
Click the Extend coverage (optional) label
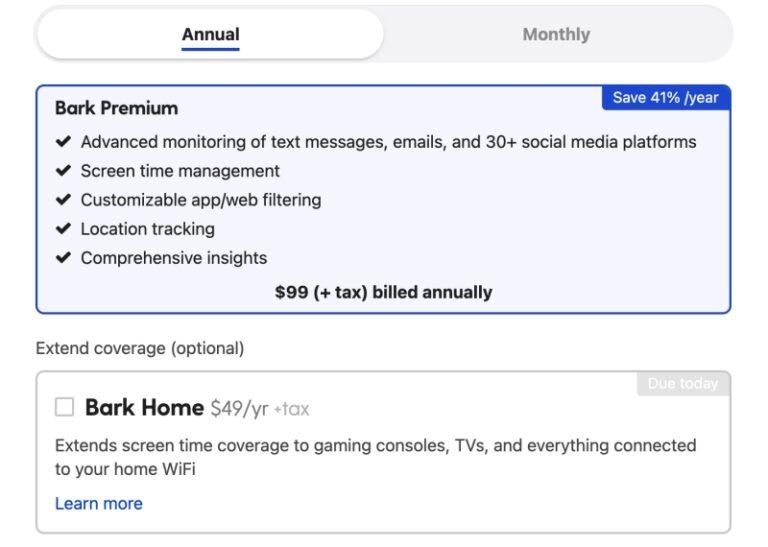pyautogui.click(x=140, y=349)
